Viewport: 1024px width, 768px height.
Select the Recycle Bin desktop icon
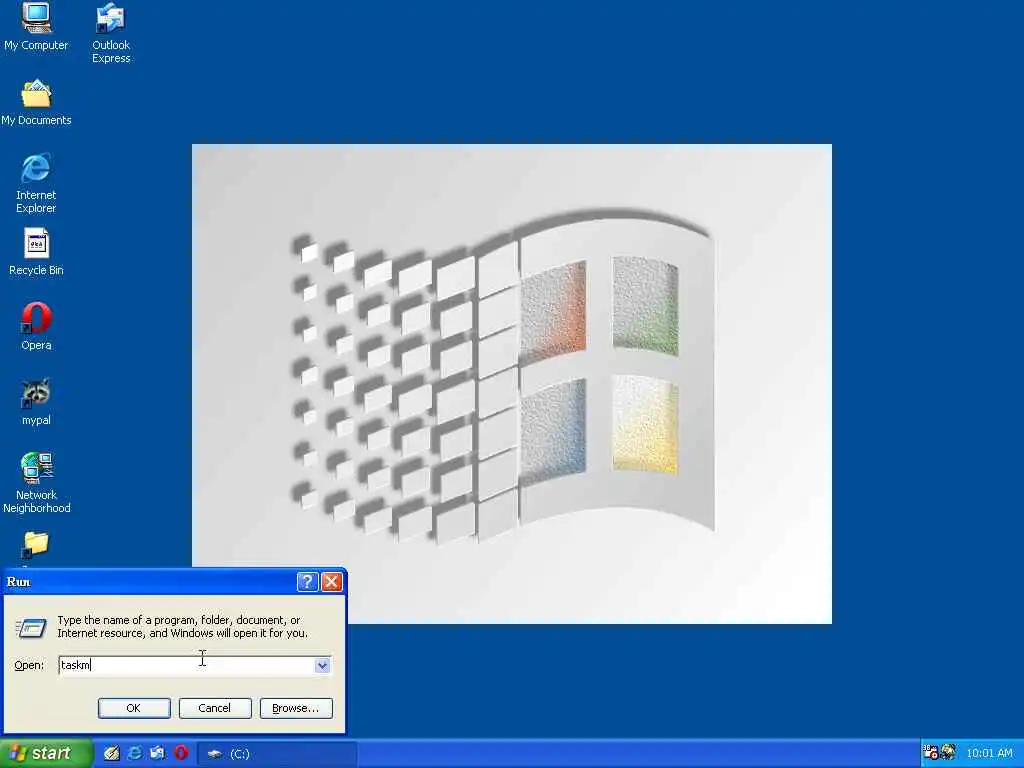click(36, 252)
